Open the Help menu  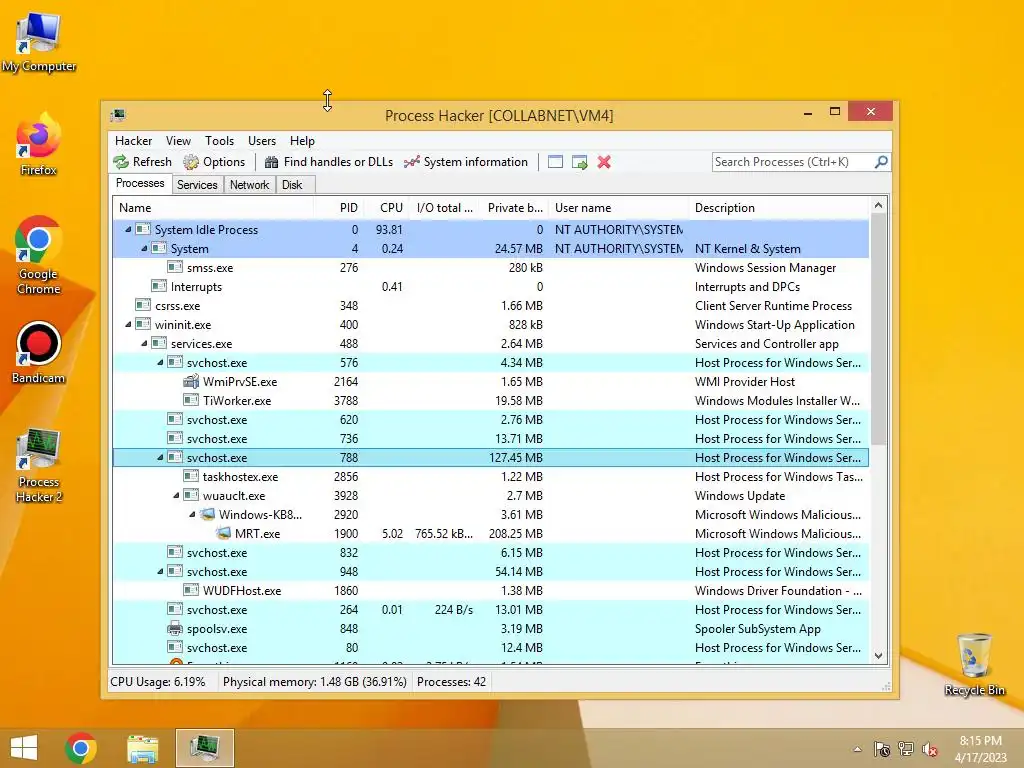pos(302,140)
